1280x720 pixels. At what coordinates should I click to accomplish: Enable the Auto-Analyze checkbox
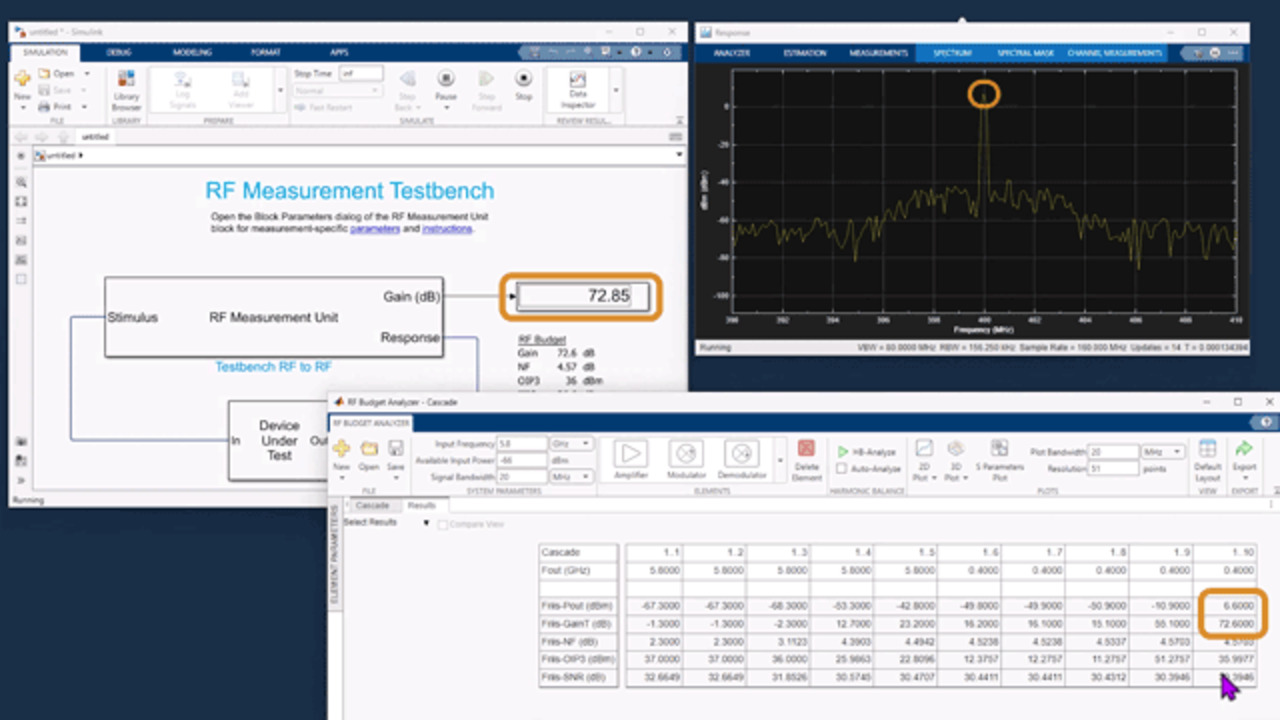(x=841, y=468)
